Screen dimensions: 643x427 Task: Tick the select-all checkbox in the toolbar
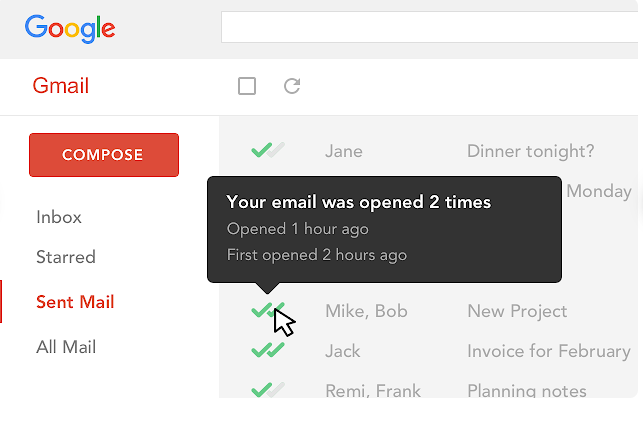247,87
